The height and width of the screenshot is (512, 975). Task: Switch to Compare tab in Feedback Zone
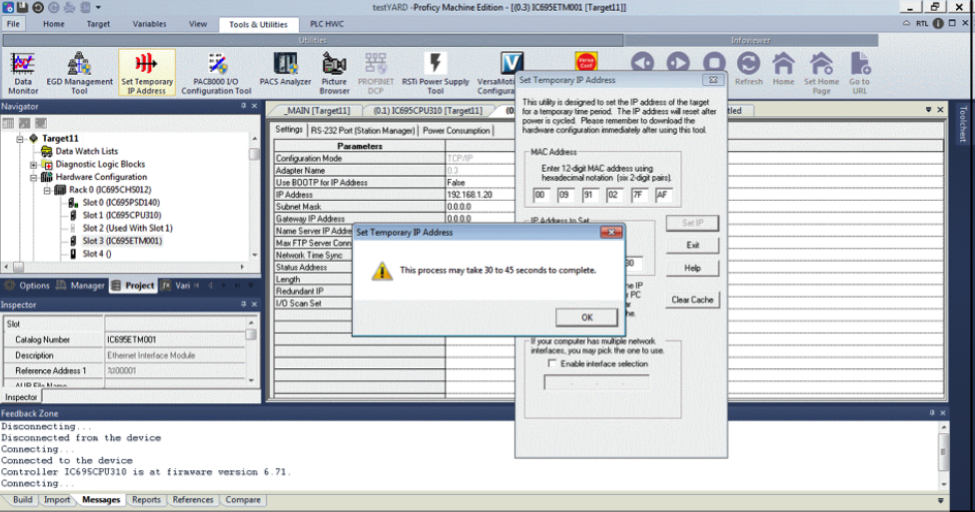pos(243,500)
